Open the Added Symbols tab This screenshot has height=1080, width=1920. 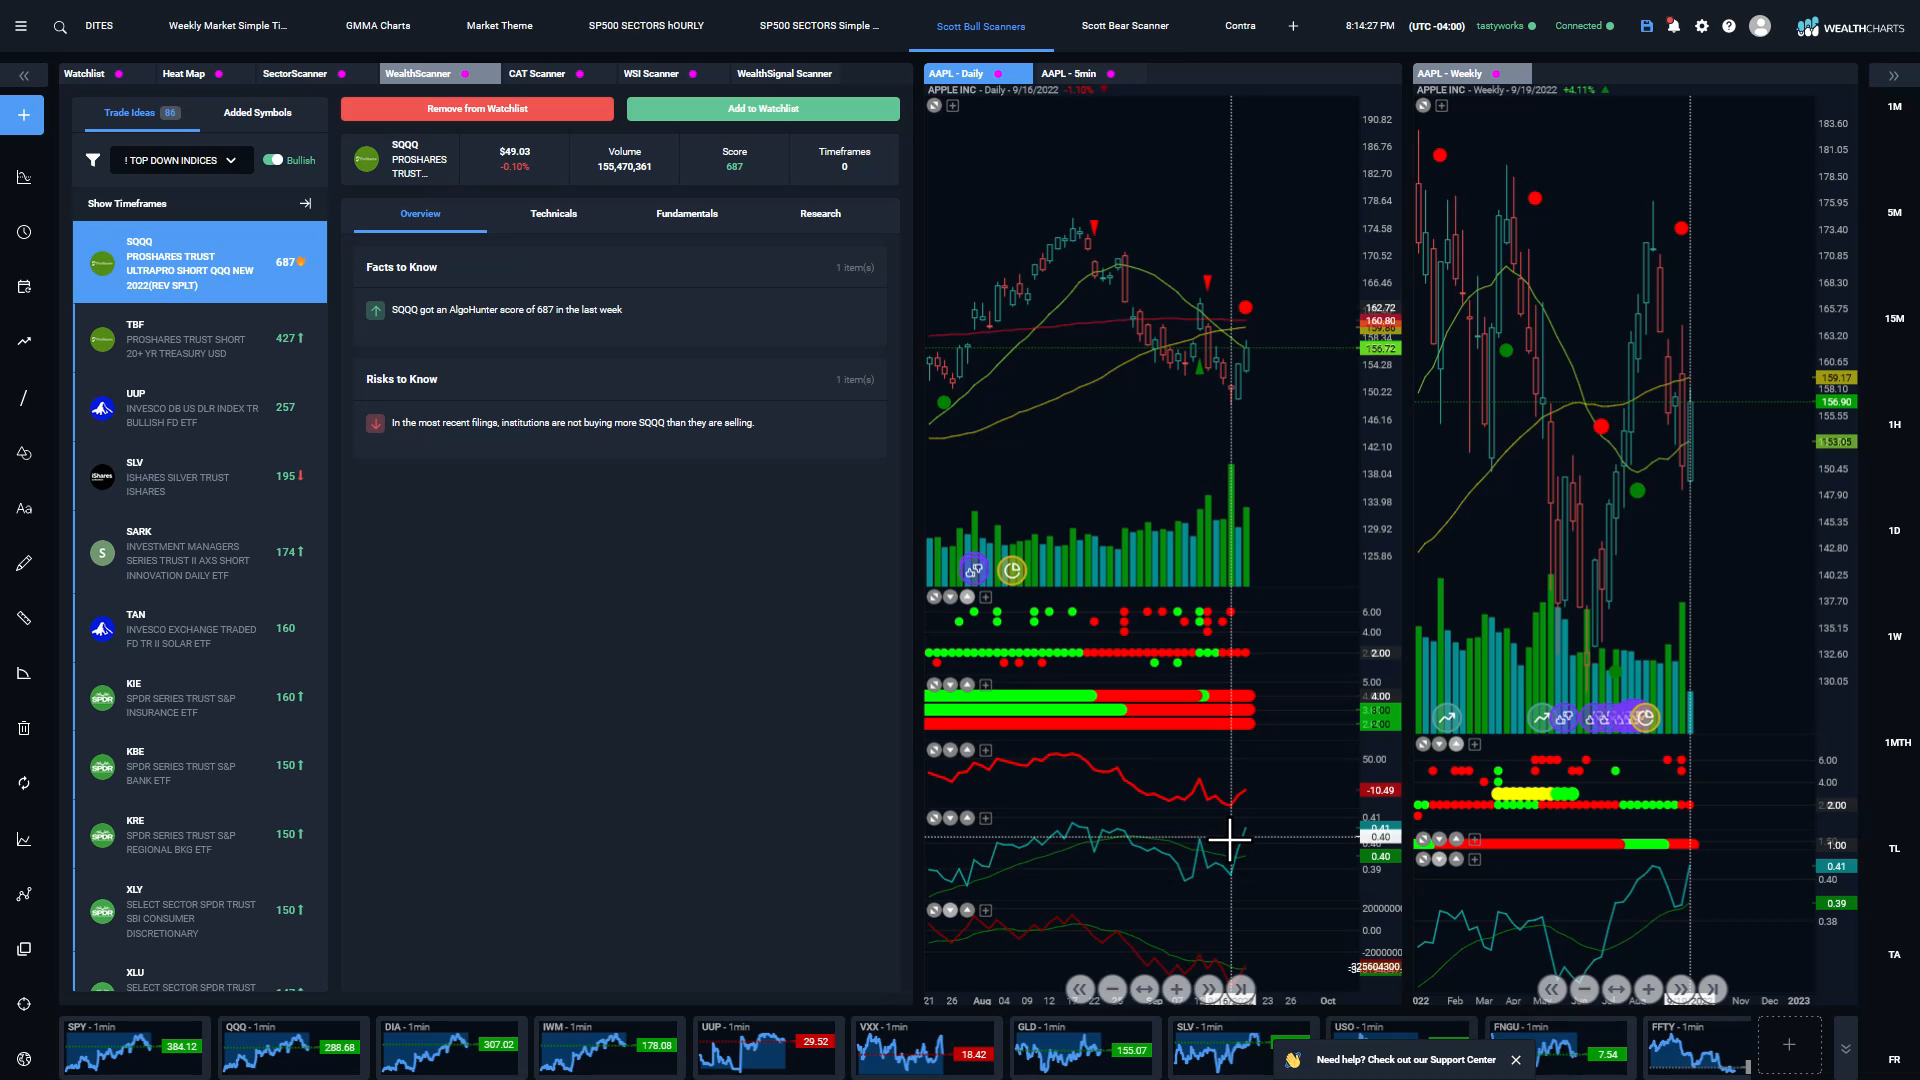click(258, 113)
